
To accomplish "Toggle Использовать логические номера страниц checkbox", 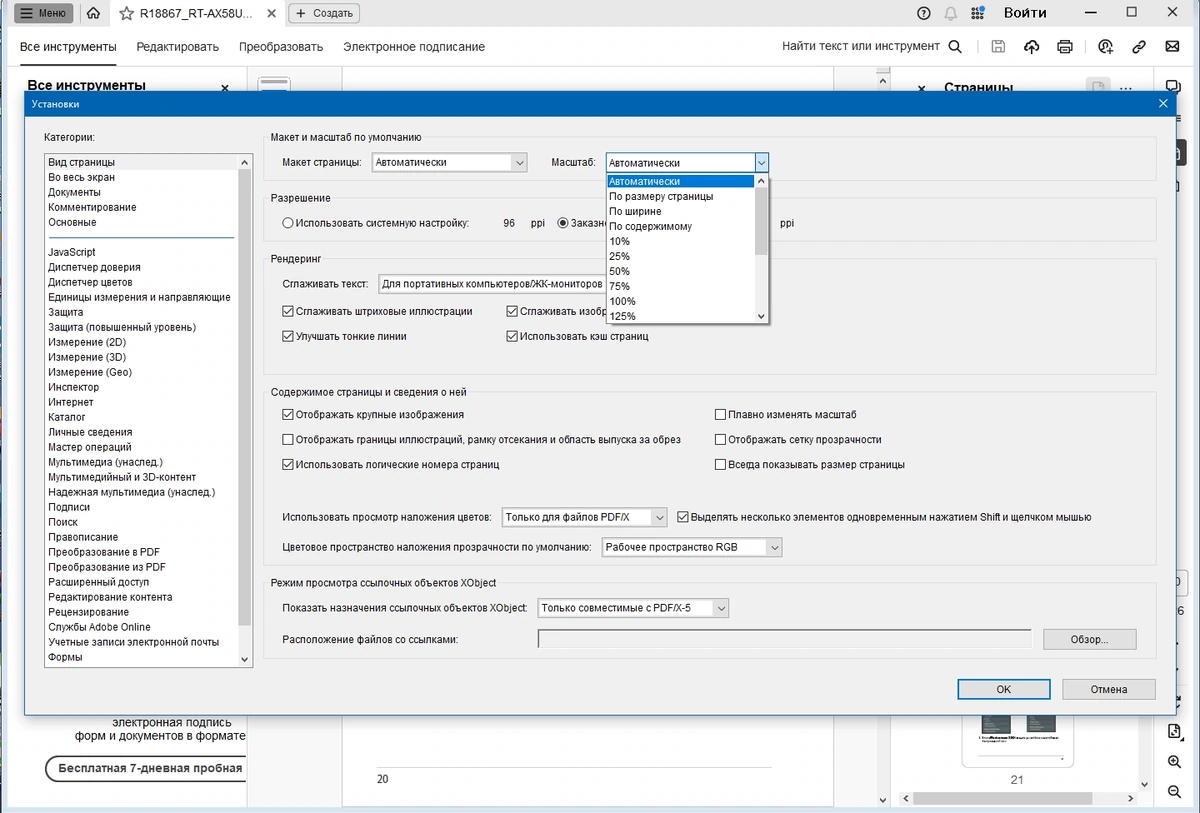I will tap(288, 465).
